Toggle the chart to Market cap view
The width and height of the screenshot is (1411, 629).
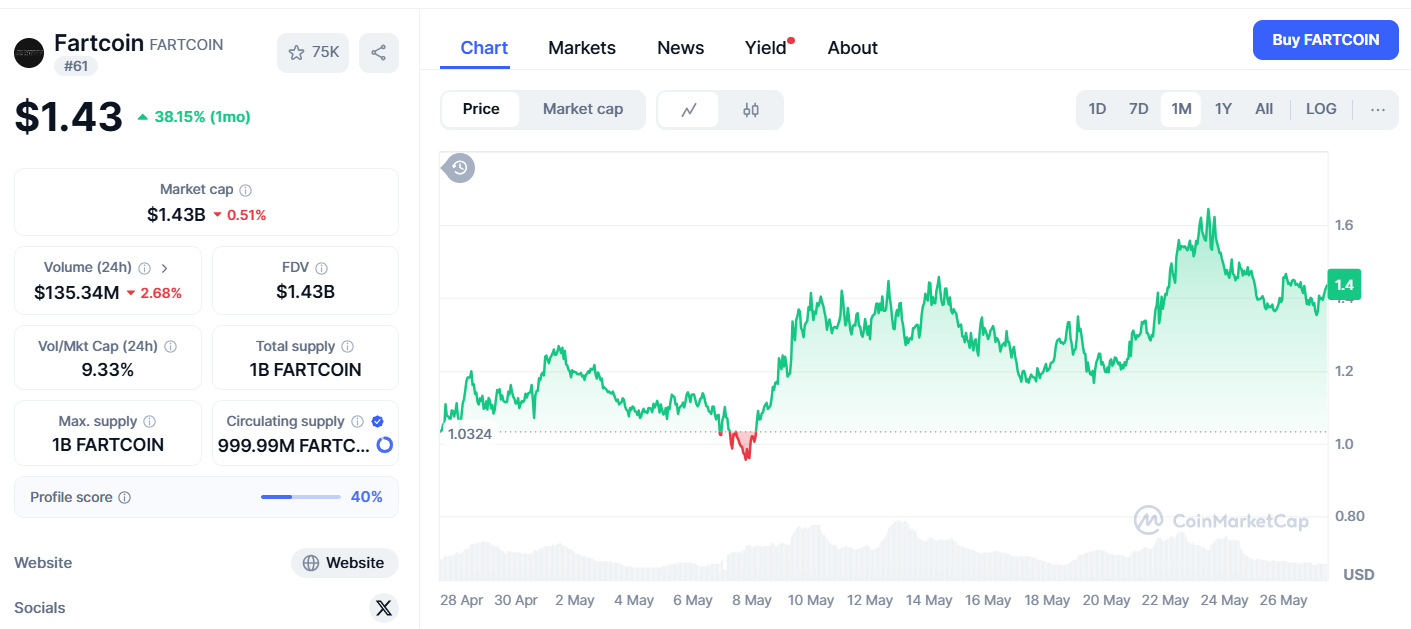582,109
